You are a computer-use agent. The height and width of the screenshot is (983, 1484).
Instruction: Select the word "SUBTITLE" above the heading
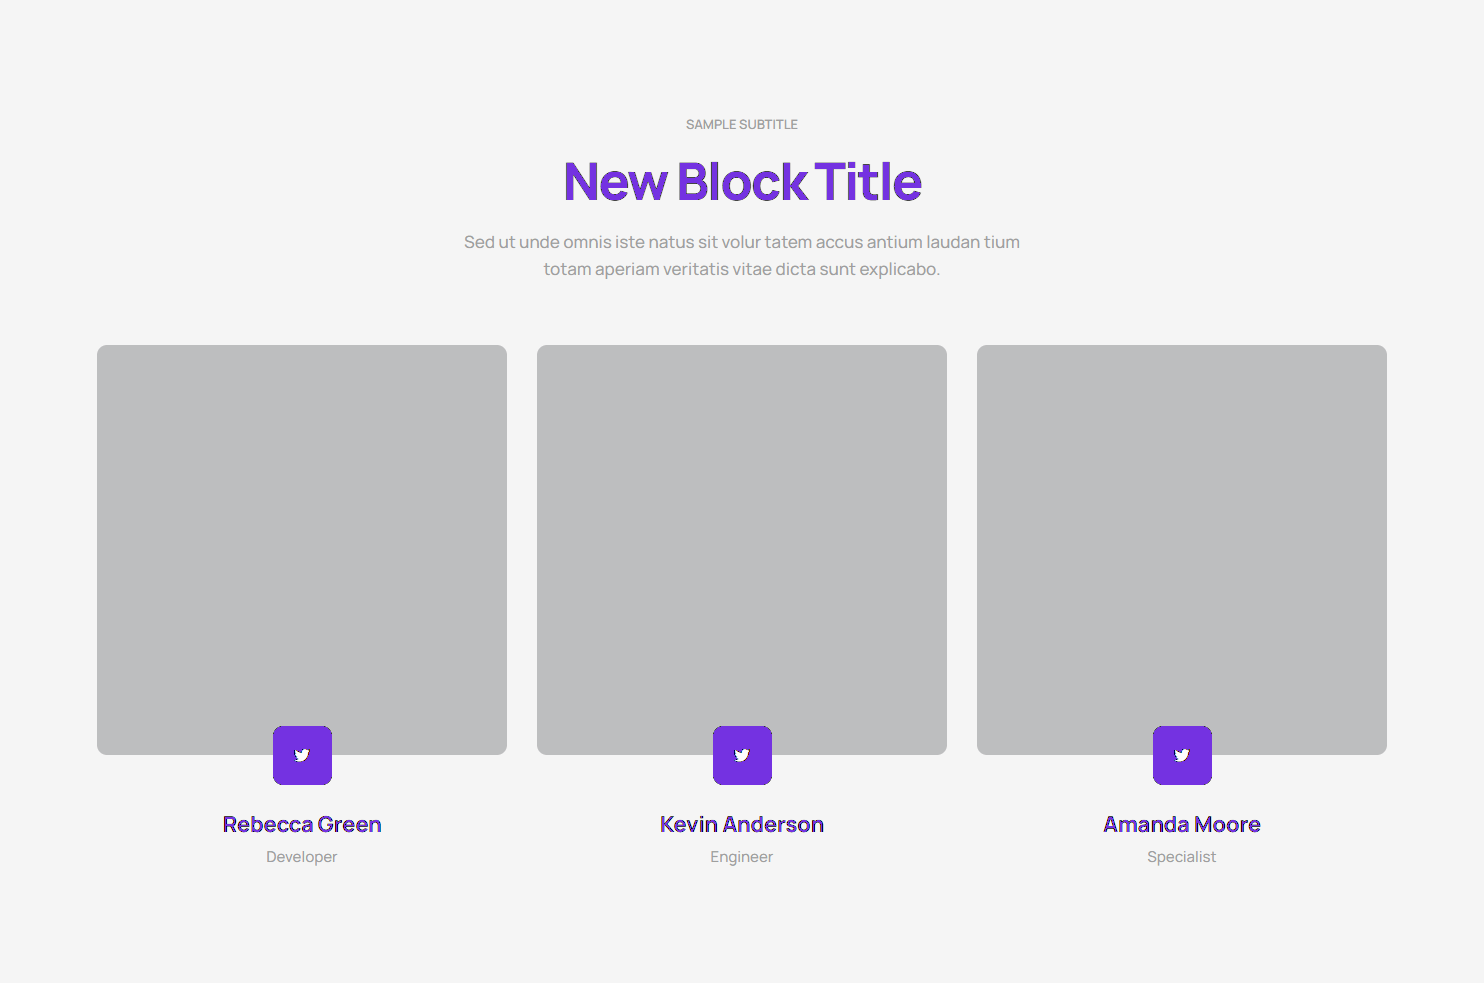(769, 125)
